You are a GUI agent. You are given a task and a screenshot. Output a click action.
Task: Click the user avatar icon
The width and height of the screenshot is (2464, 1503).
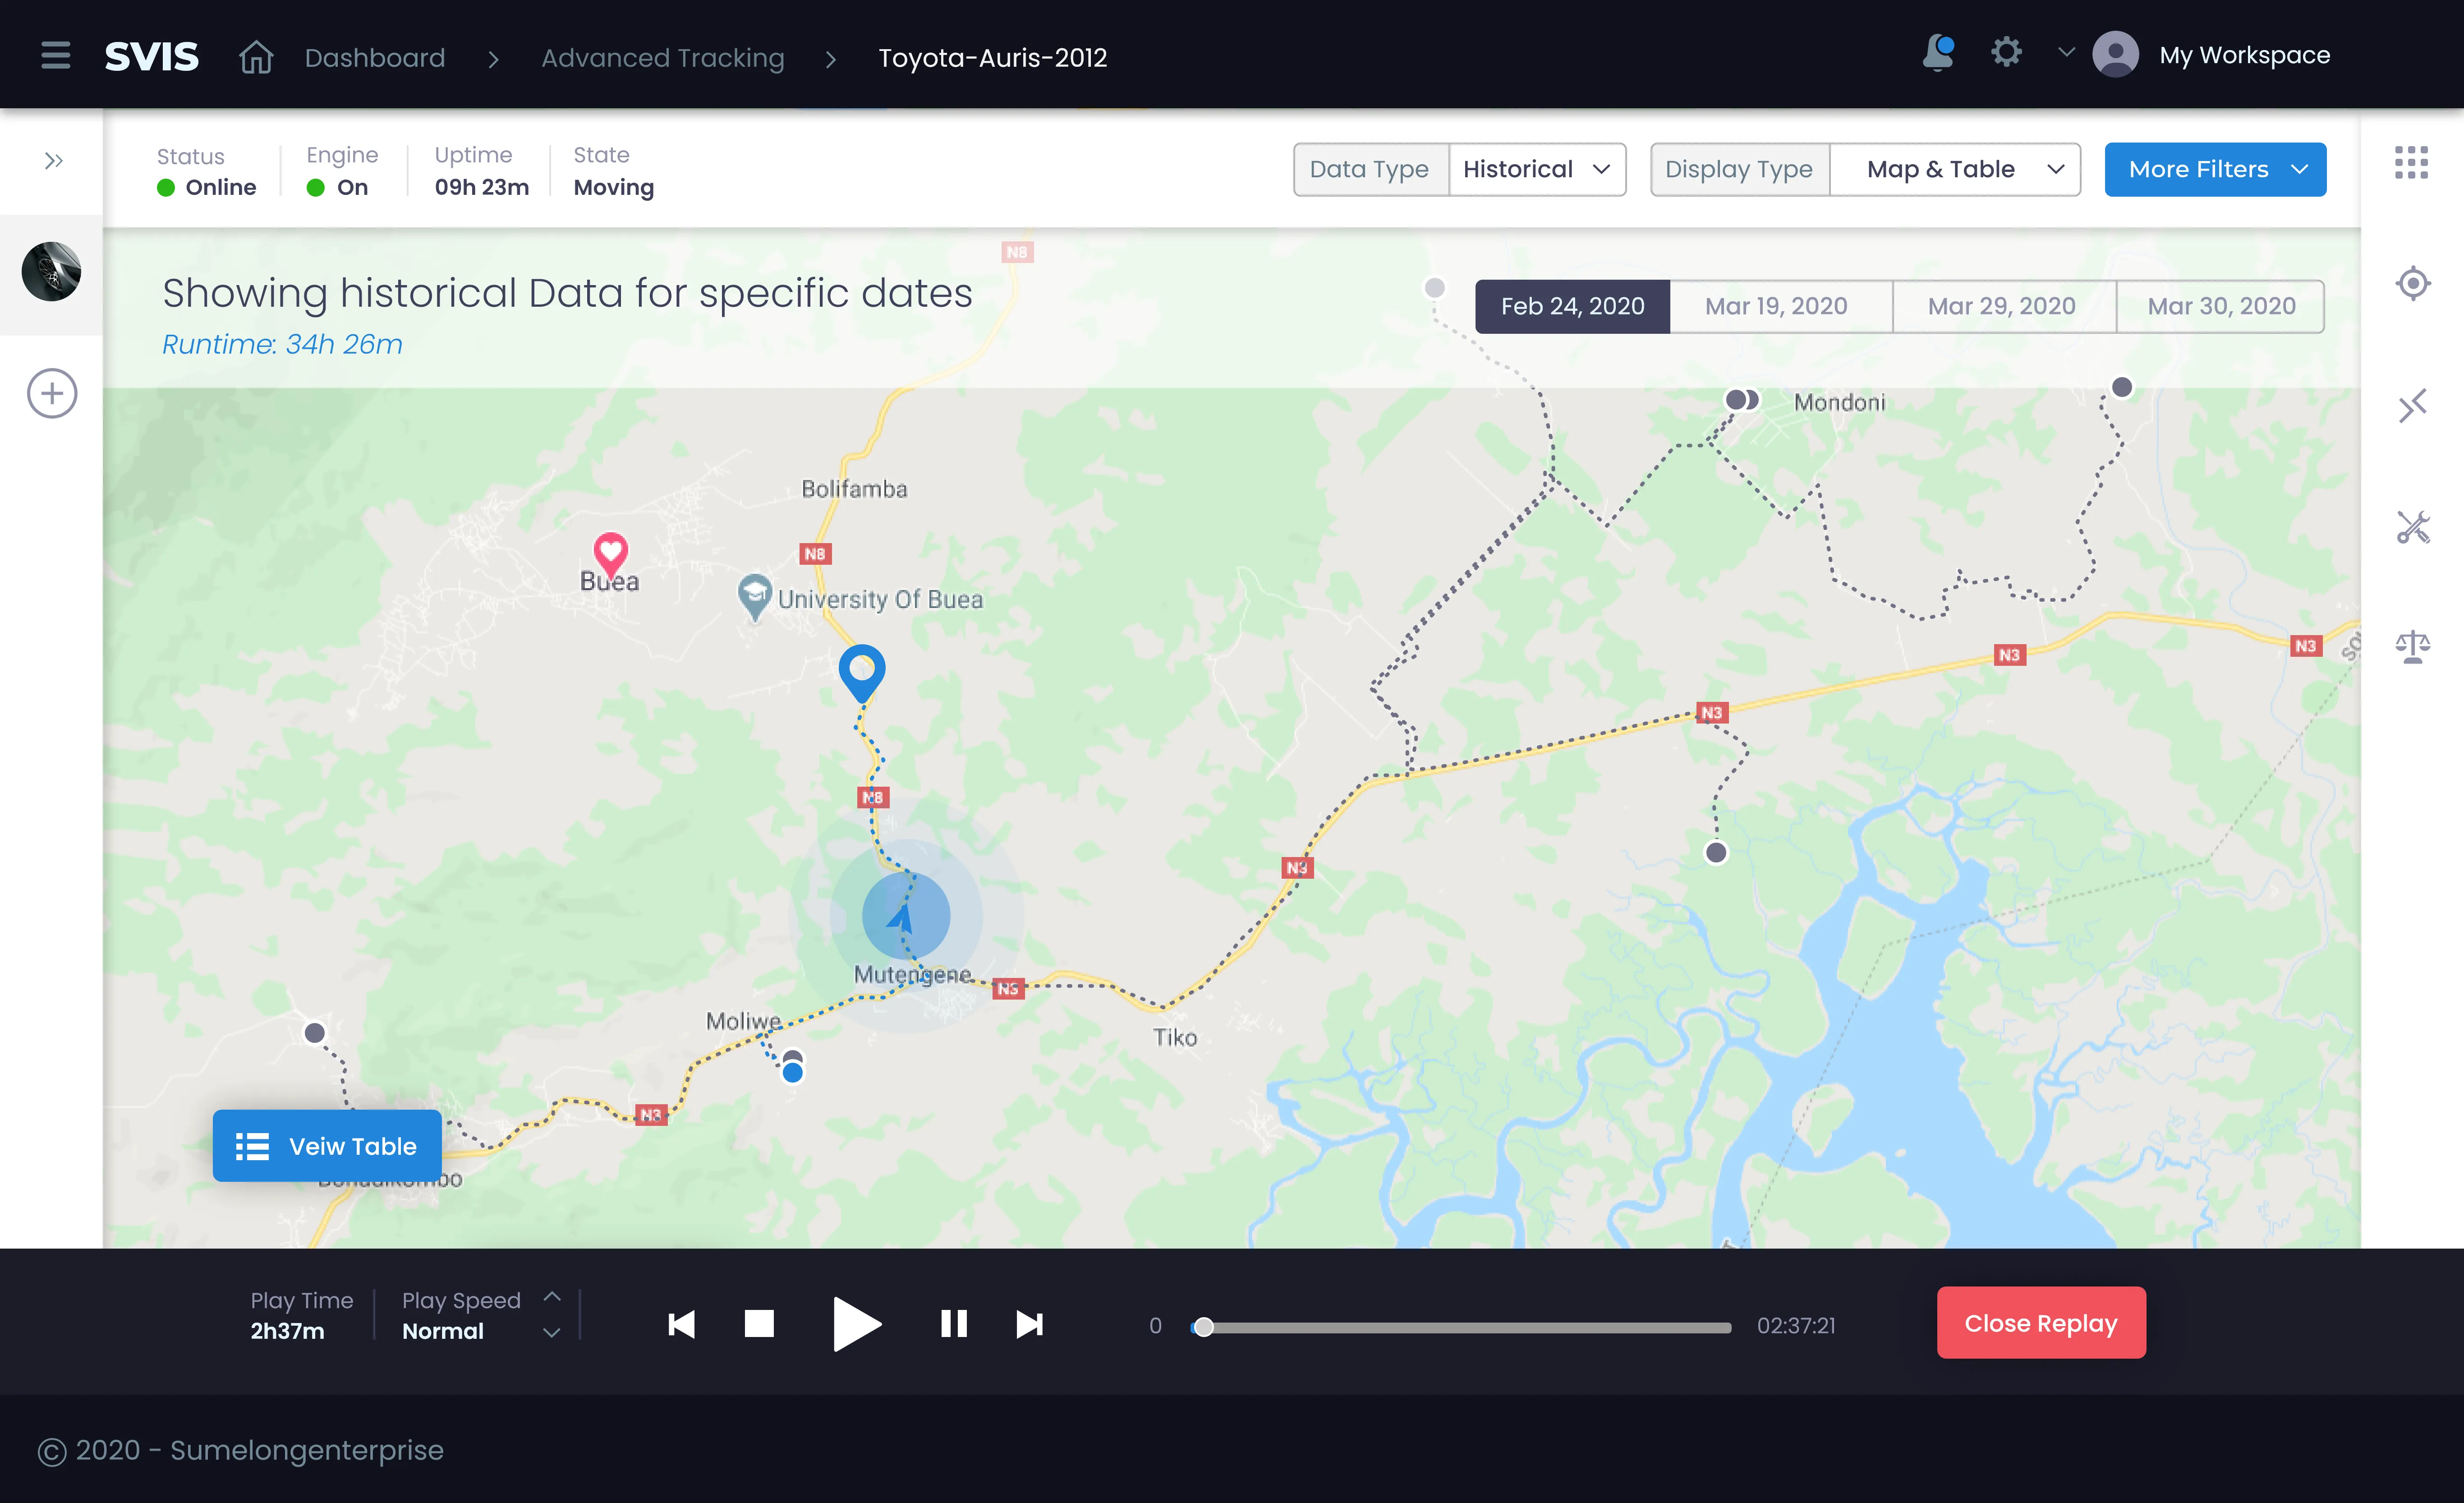click(x=2115, y=54)
